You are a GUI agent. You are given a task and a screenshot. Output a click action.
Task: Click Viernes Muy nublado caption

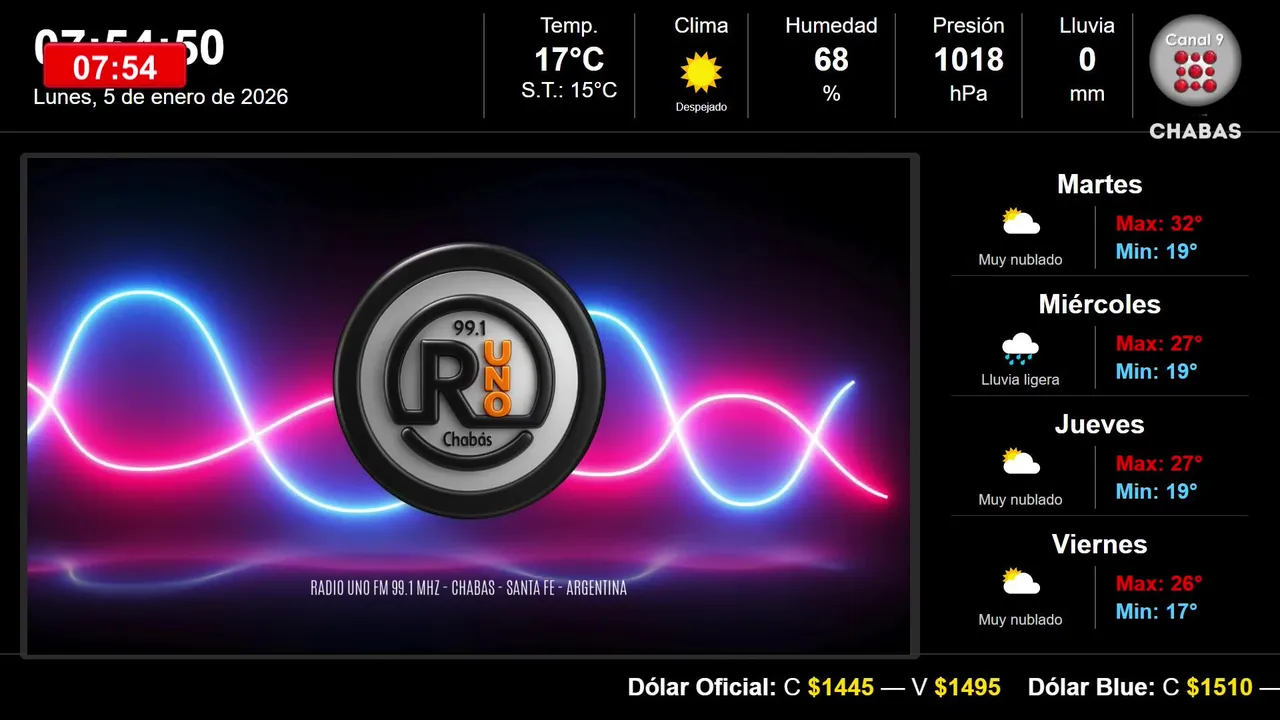tap(1020, 620)
